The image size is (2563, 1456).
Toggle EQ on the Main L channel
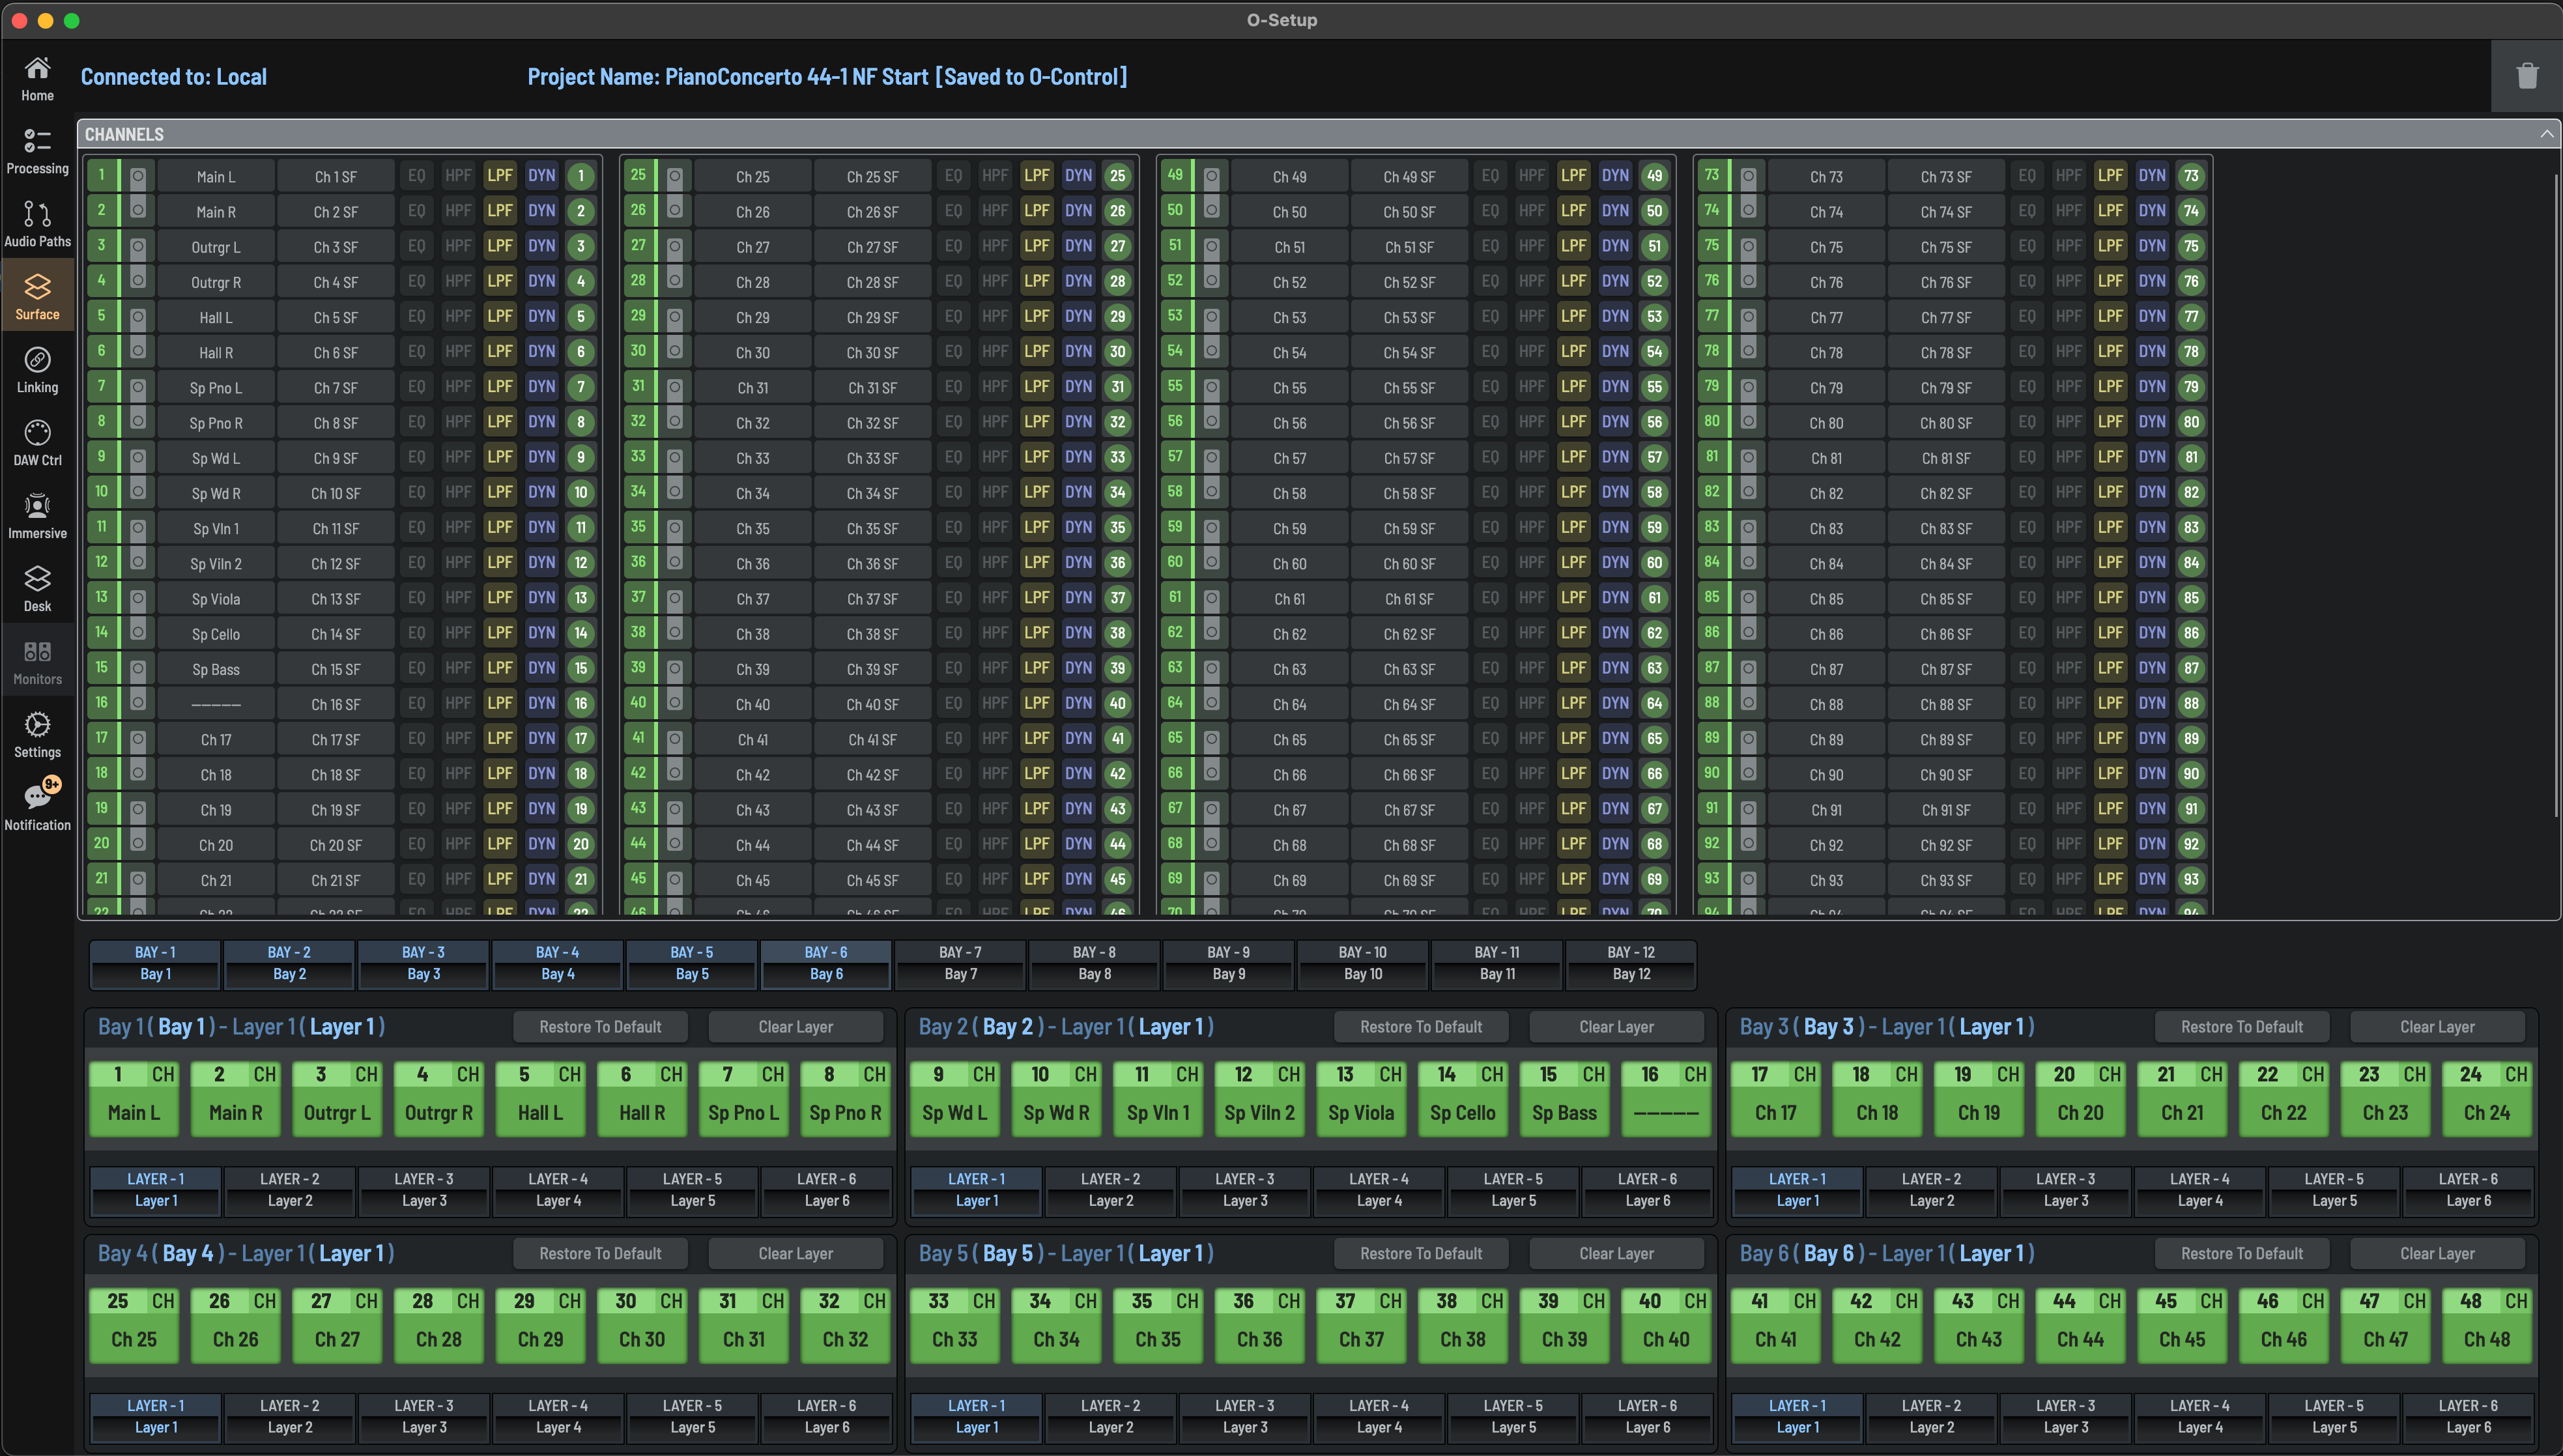(417, 176)
